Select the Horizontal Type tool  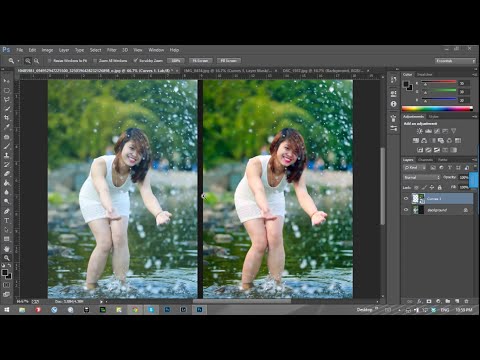(x=6, y=220)
